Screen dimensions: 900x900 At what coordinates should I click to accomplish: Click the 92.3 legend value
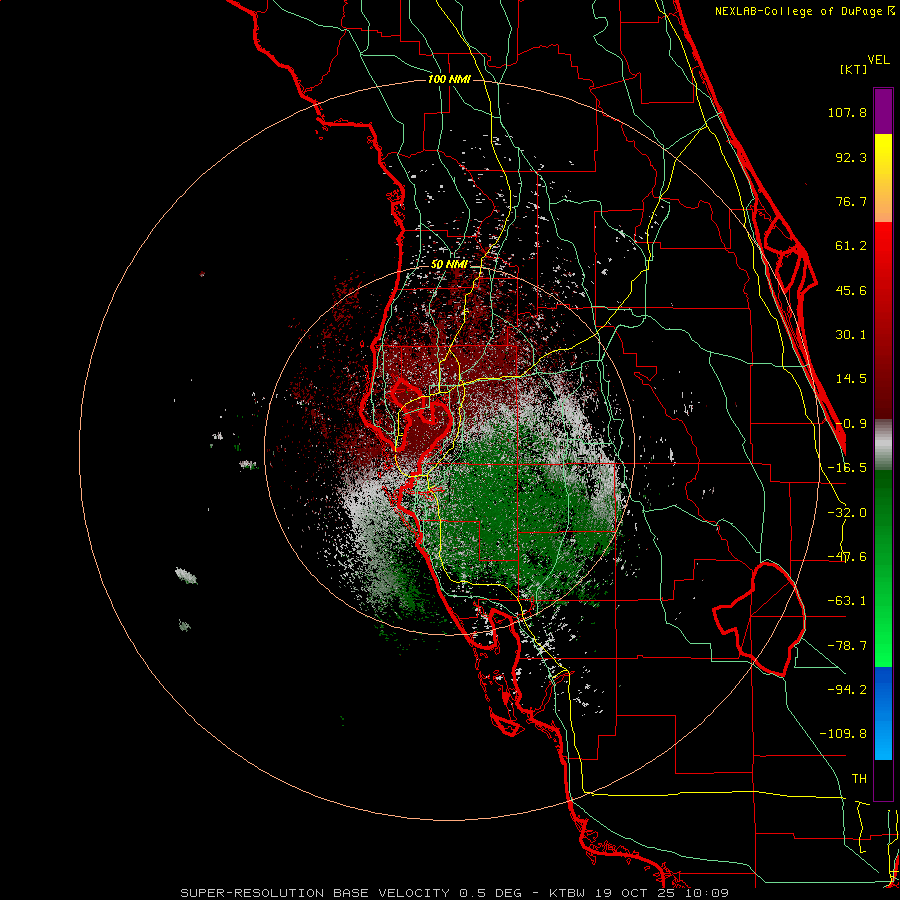click(851, 157)
